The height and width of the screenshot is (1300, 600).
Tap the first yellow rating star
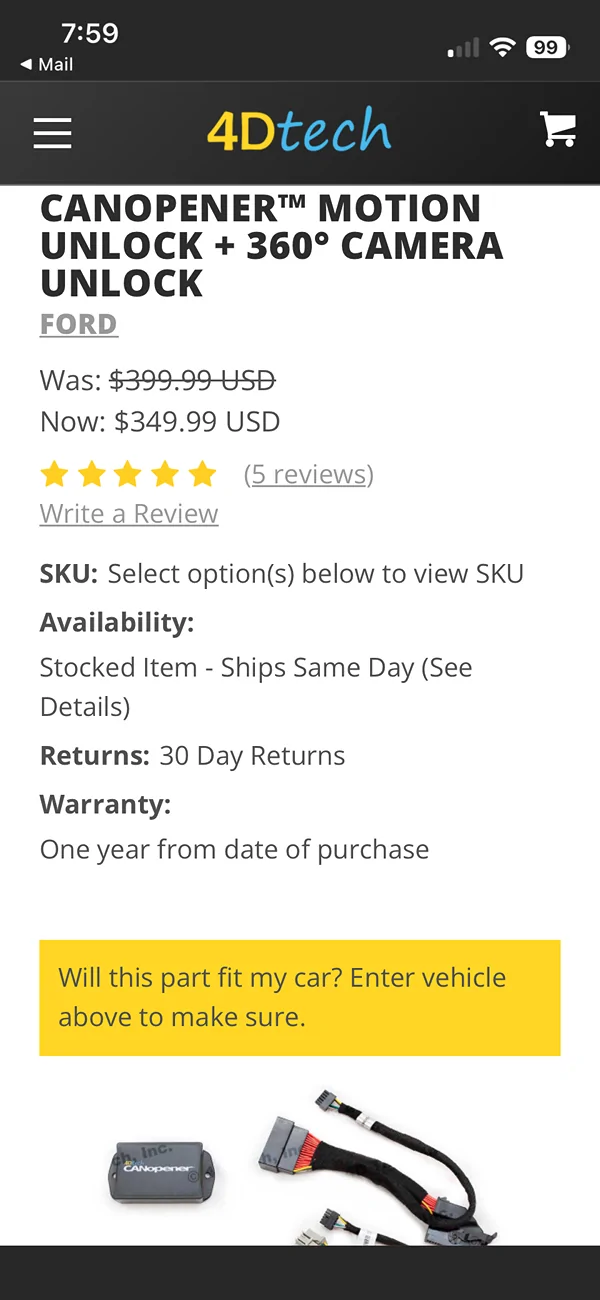[x=54, y=474]
